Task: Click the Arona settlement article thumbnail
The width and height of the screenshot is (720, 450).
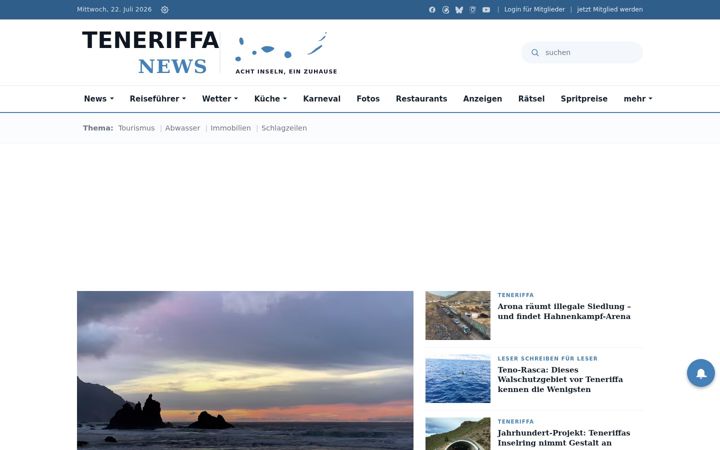Action: point(458,315)
